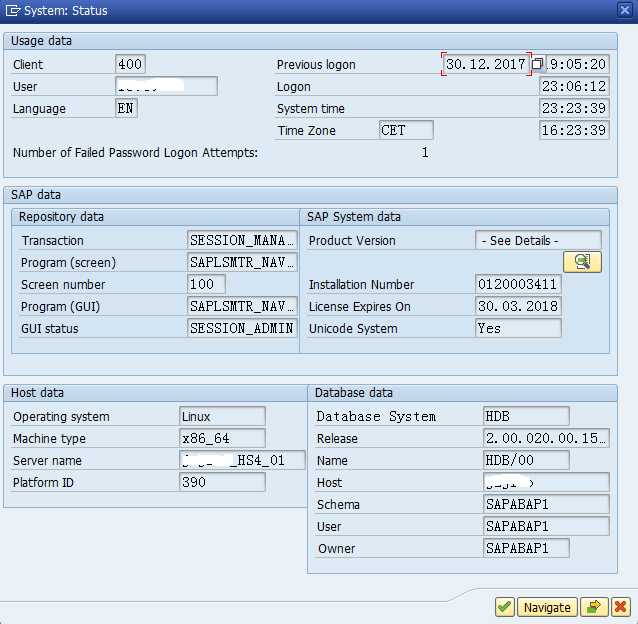Screen dimensions: 638x624
Task: Click the SAP data group header
Action: [x=310, y=195]
